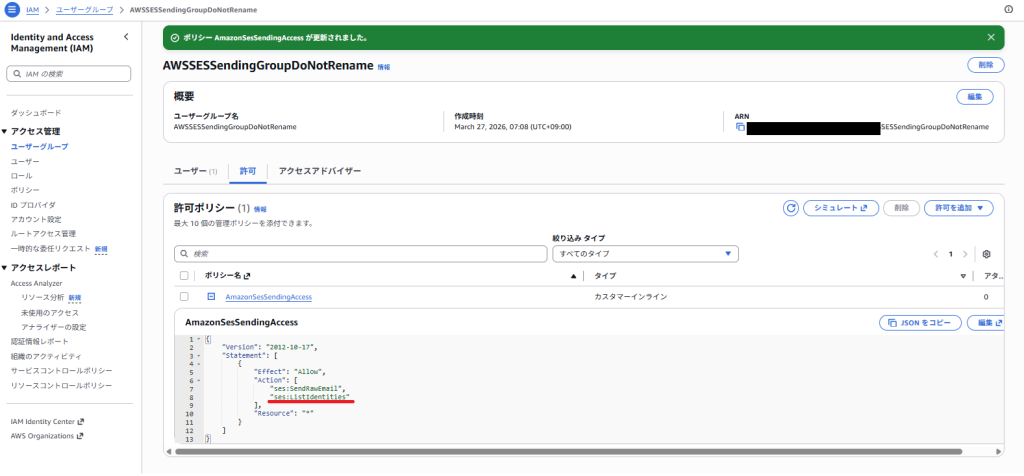Collapse the アクセス管理 sidebar section
This screenshot has height=476, width=1024.
click(x=5, y=132)
